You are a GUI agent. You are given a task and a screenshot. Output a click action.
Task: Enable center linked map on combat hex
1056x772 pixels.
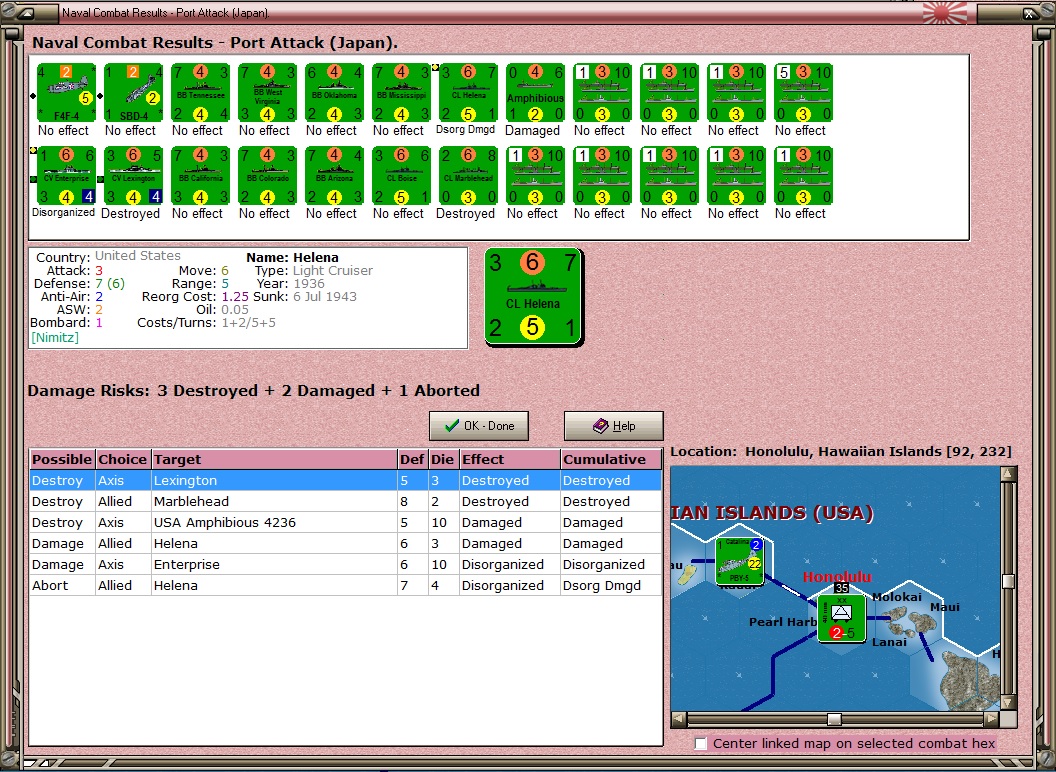[700, 743]
